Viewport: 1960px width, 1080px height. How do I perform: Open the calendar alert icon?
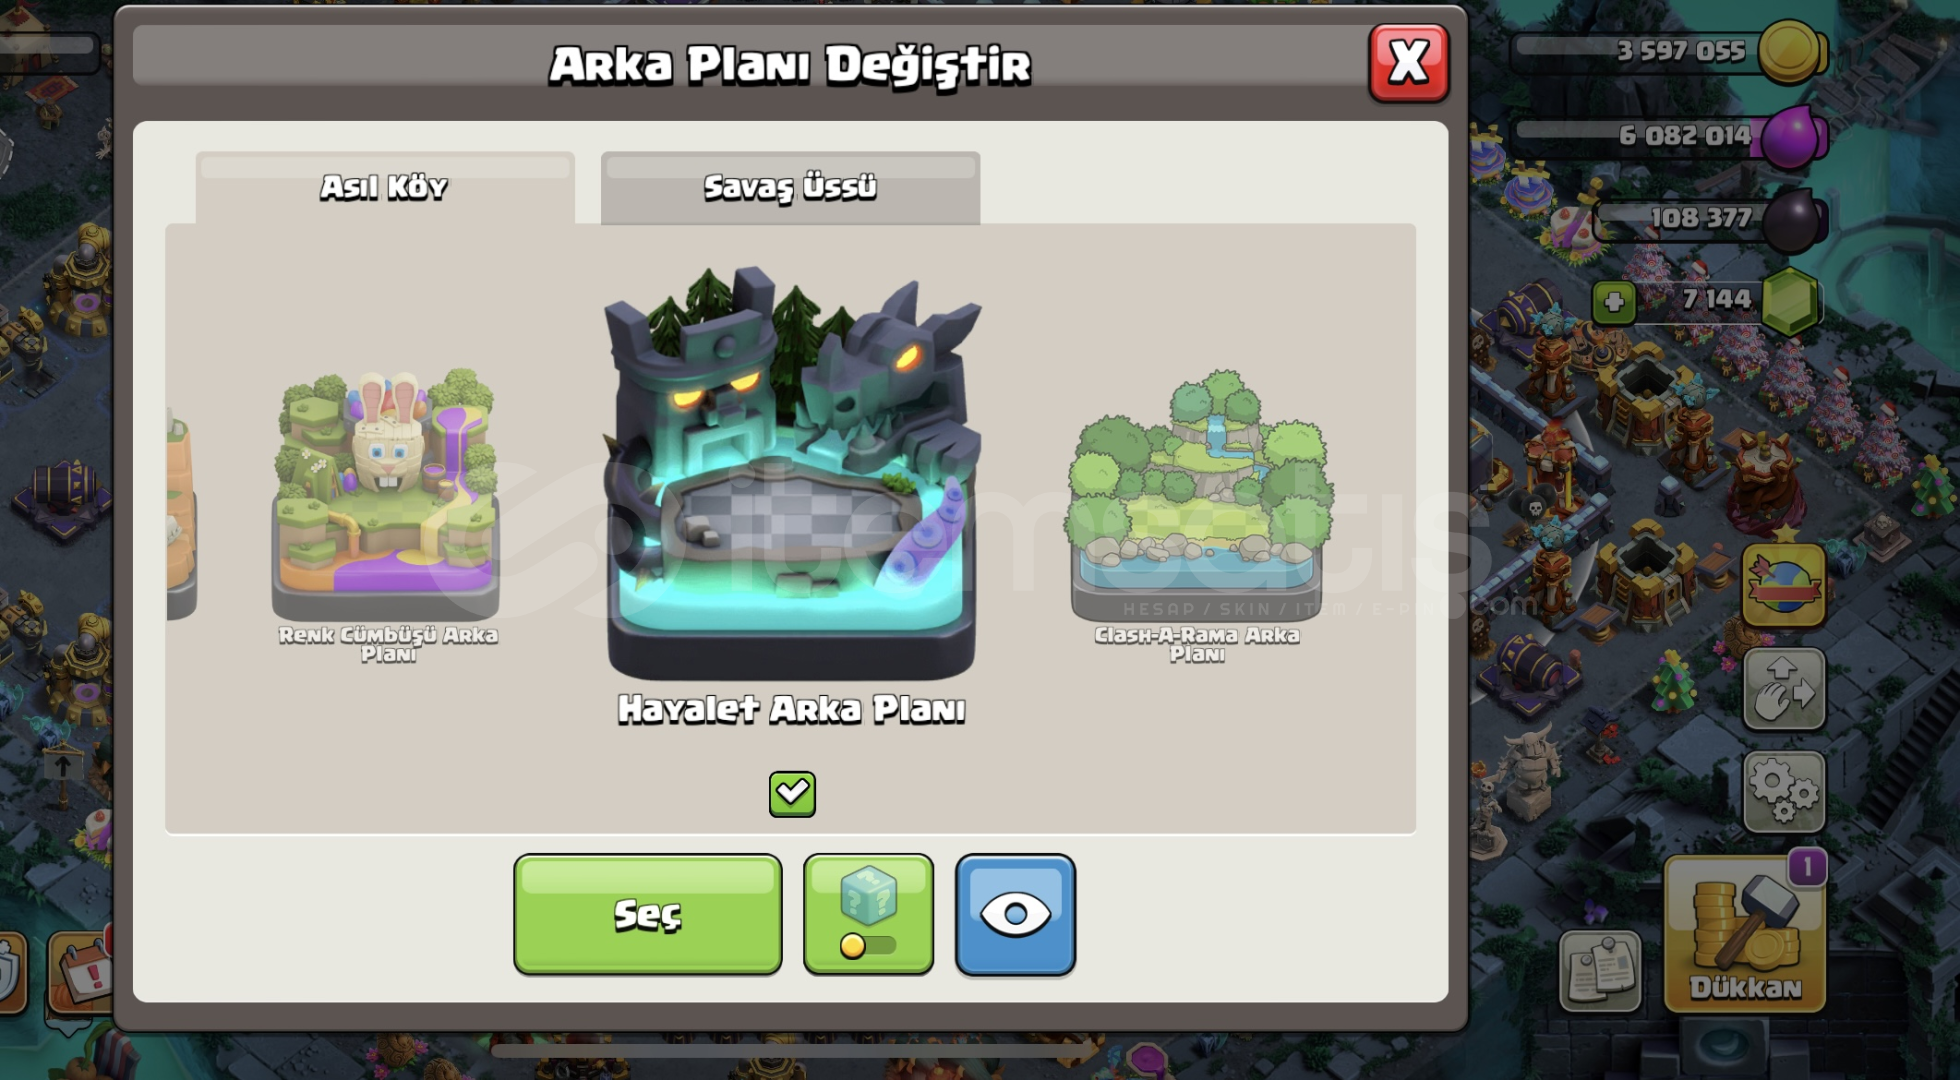coord(80,972)
